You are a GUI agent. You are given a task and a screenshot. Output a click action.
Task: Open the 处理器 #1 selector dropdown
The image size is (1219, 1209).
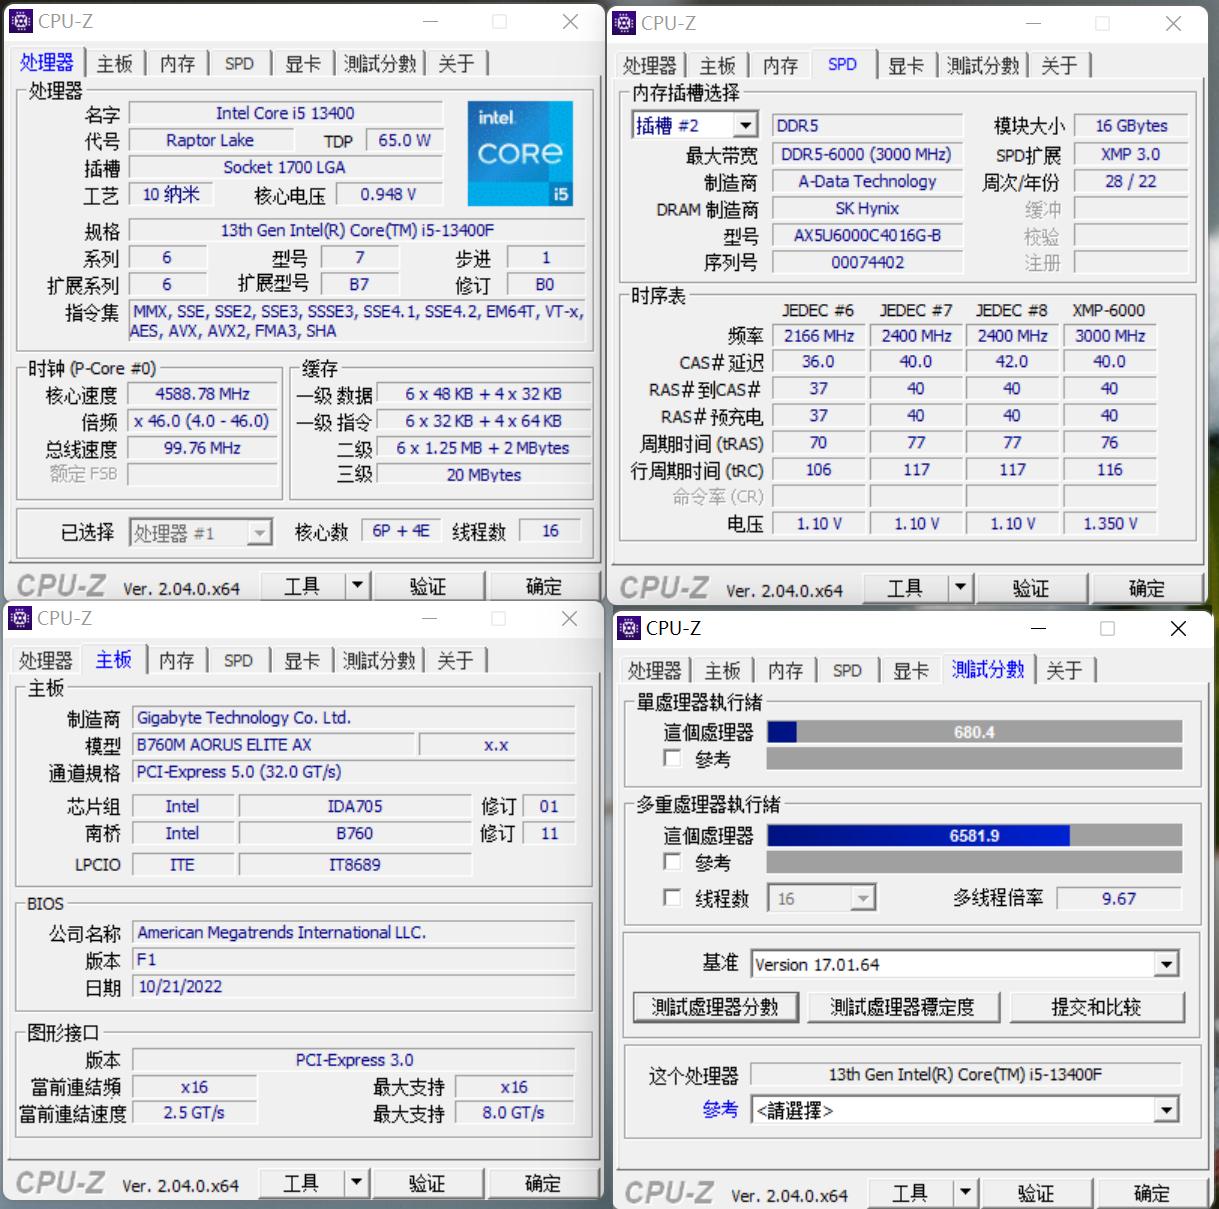(259, 532)
